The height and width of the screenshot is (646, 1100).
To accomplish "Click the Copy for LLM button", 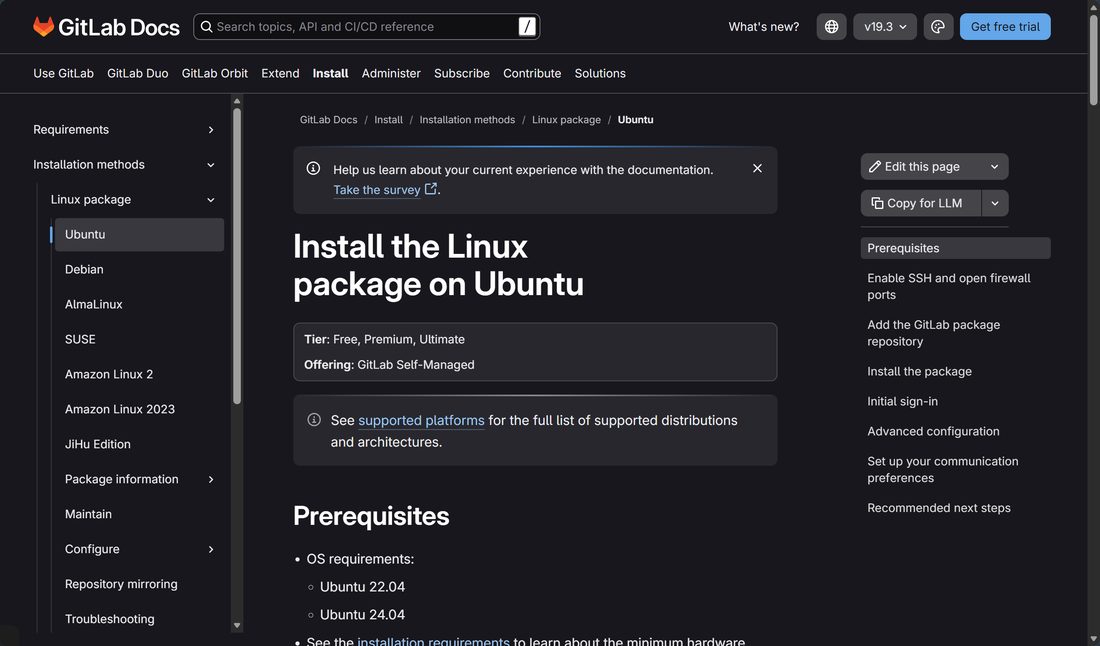I will (920, 203).
